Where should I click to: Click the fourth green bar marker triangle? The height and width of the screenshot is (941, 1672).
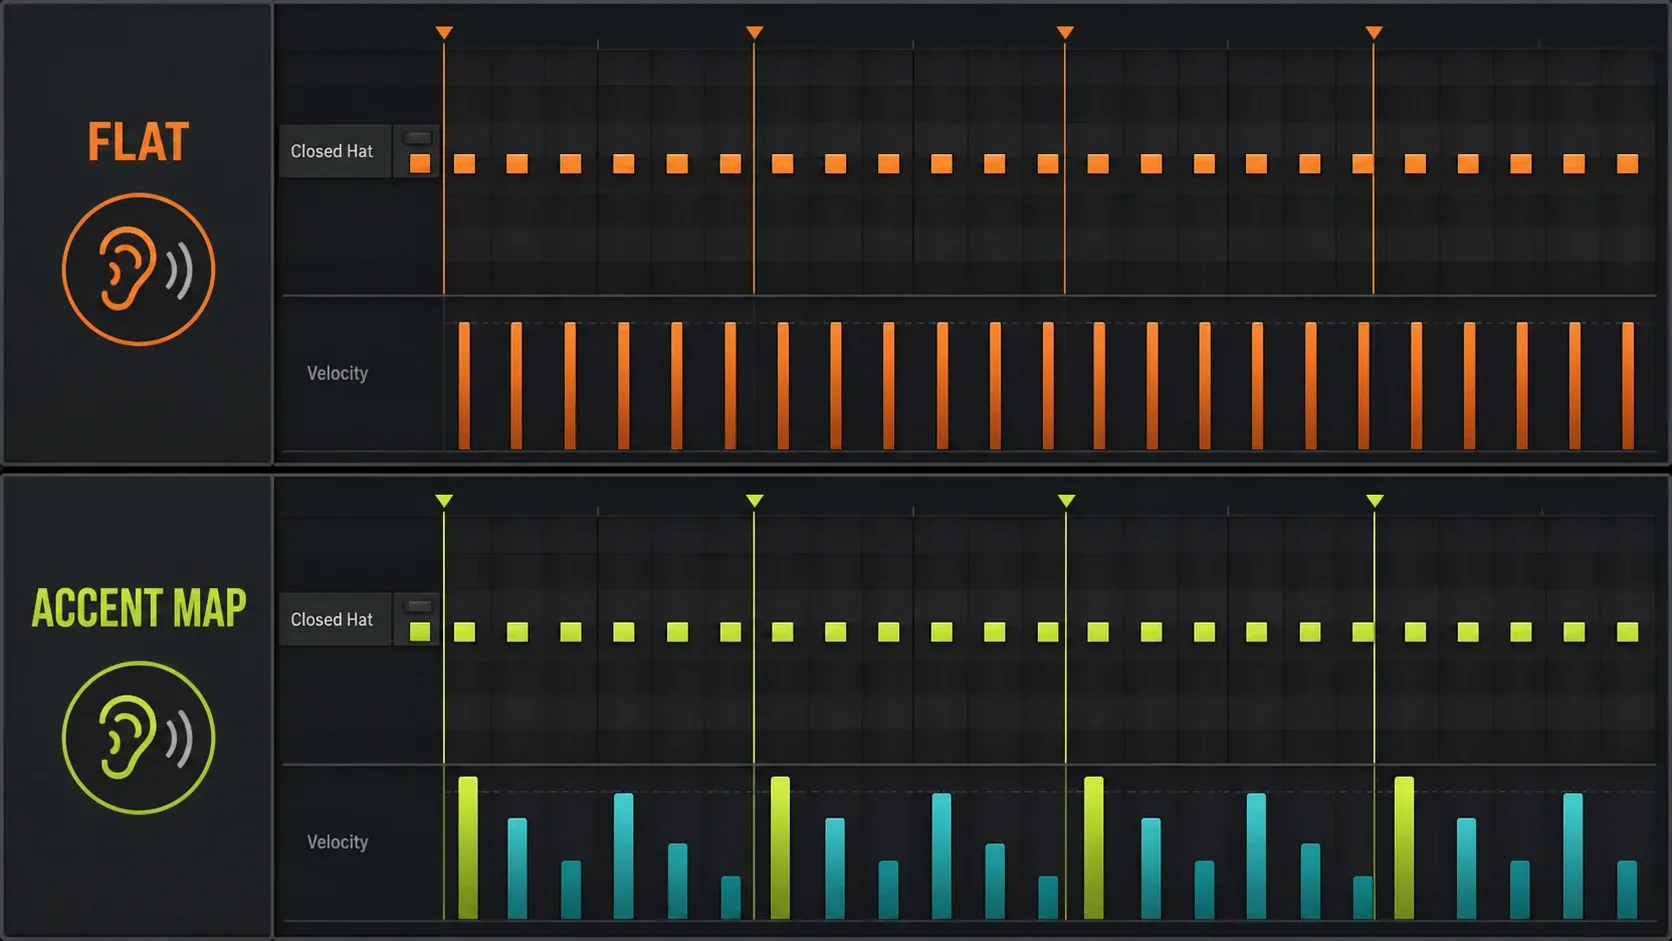(1375, 501)
